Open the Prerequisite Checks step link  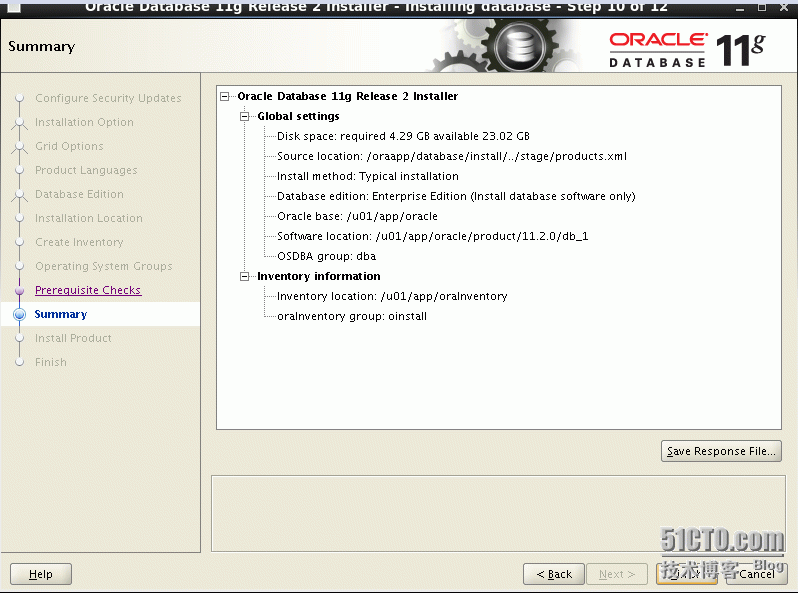(x=88, y=290)
